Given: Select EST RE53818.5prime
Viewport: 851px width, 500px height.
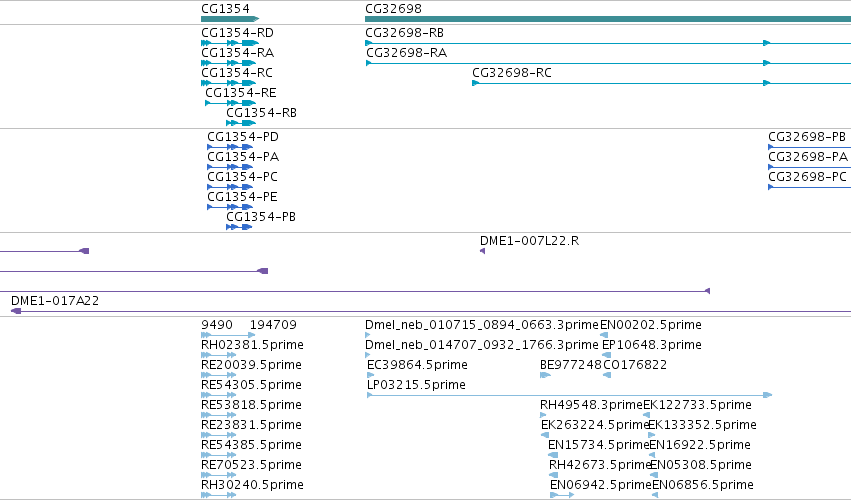Looking at the screenshot, I should tap(251, 405).
